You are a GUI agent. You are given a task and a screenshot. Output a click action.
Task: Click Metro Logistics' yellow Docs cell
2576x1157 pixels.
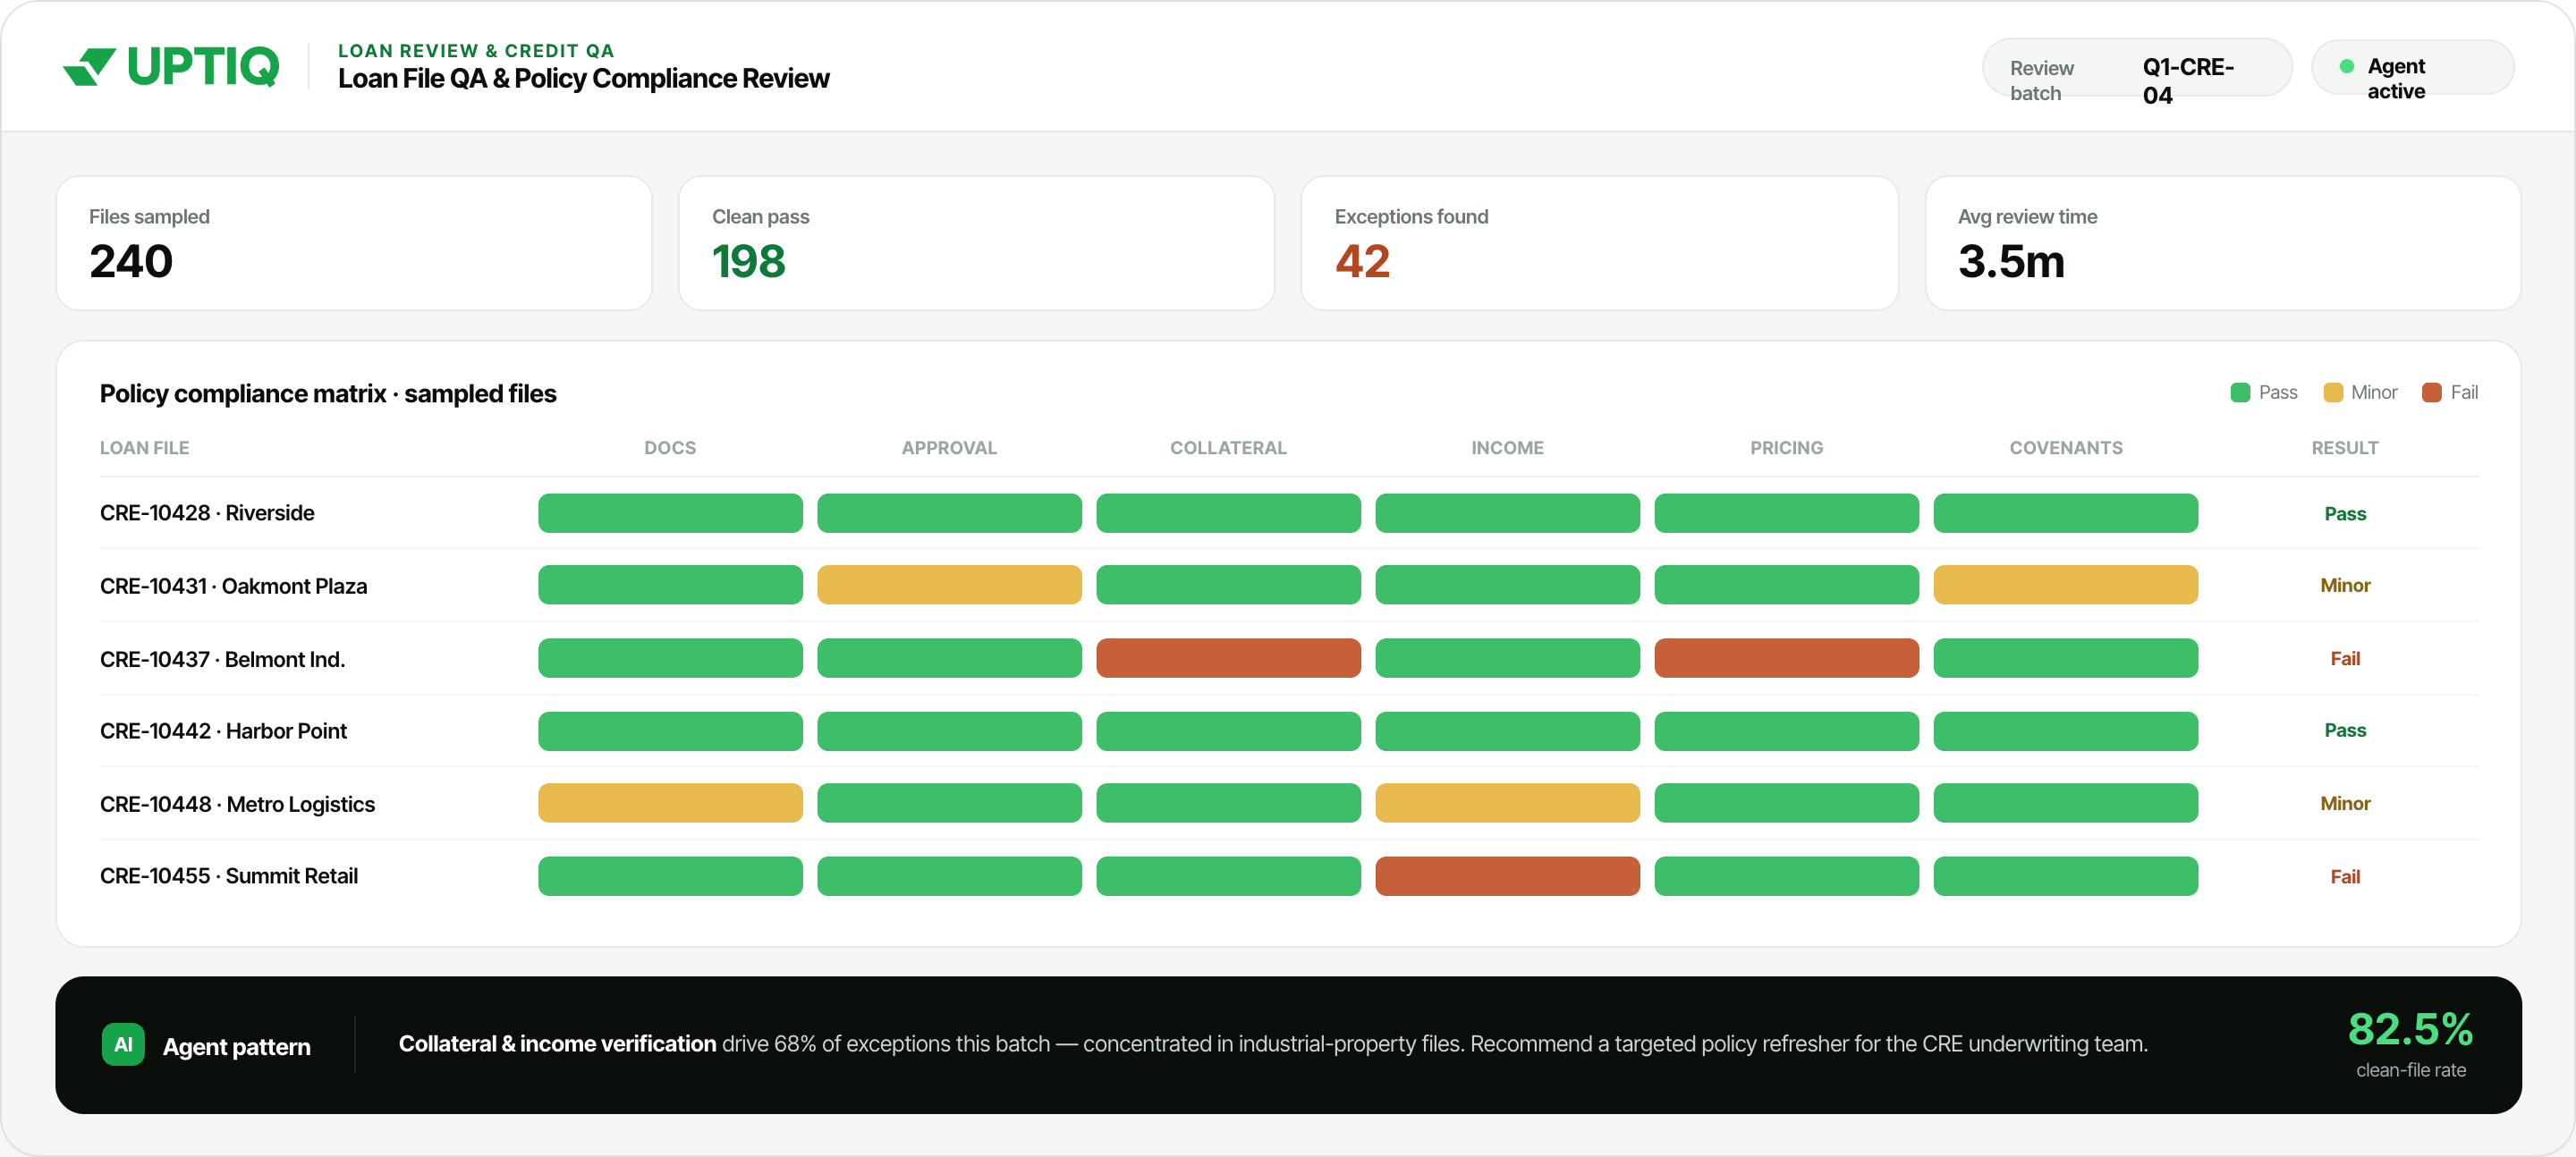click(x=670, y=803)
